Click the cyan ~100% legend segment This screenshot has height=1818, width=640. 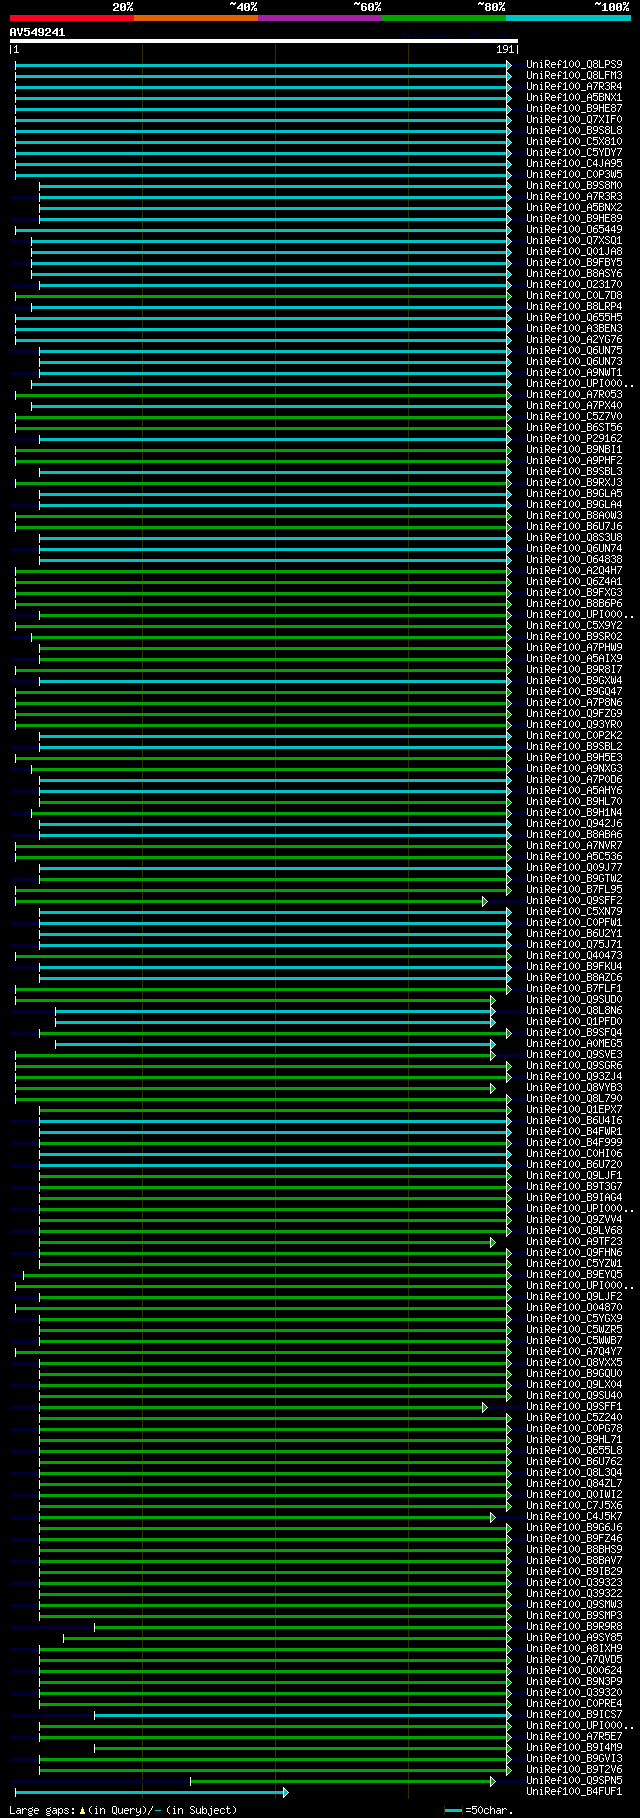point(567,17)
